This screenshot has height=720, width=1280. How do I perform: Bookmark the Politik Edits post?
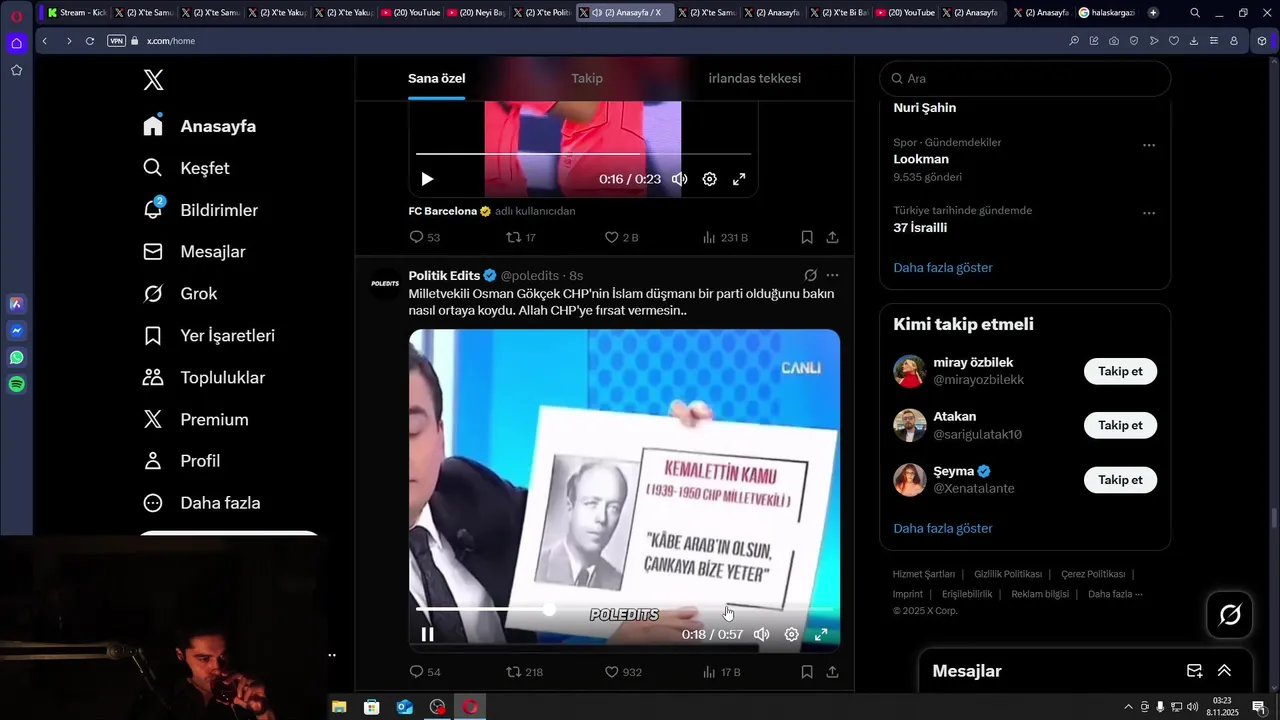tap(807, 672)
